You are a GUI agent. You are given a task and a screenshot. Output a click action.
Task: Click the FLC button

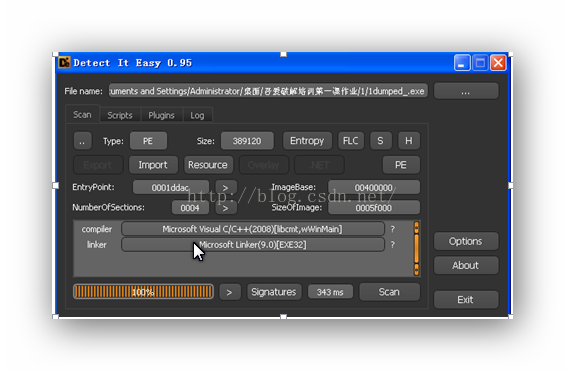[351, 141]
